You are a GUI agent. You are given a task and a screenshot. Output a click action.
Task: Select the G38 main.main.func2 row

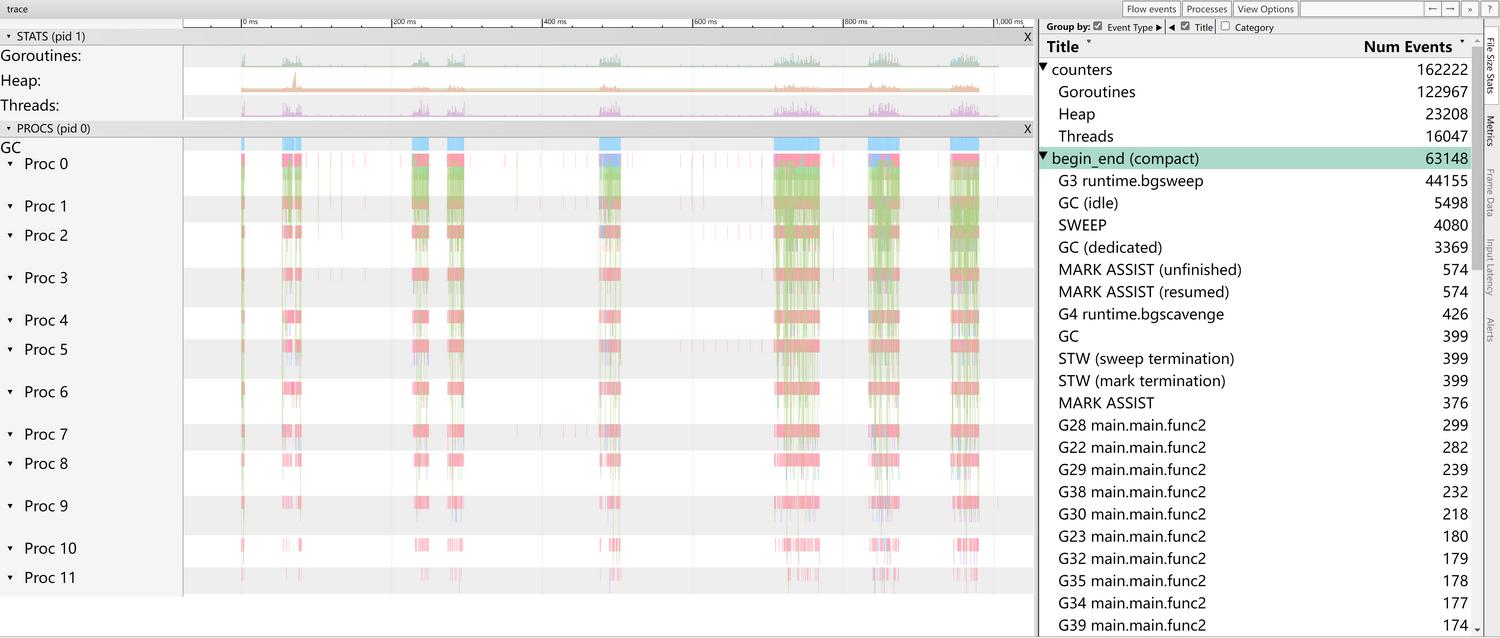tap(1254, 492)
